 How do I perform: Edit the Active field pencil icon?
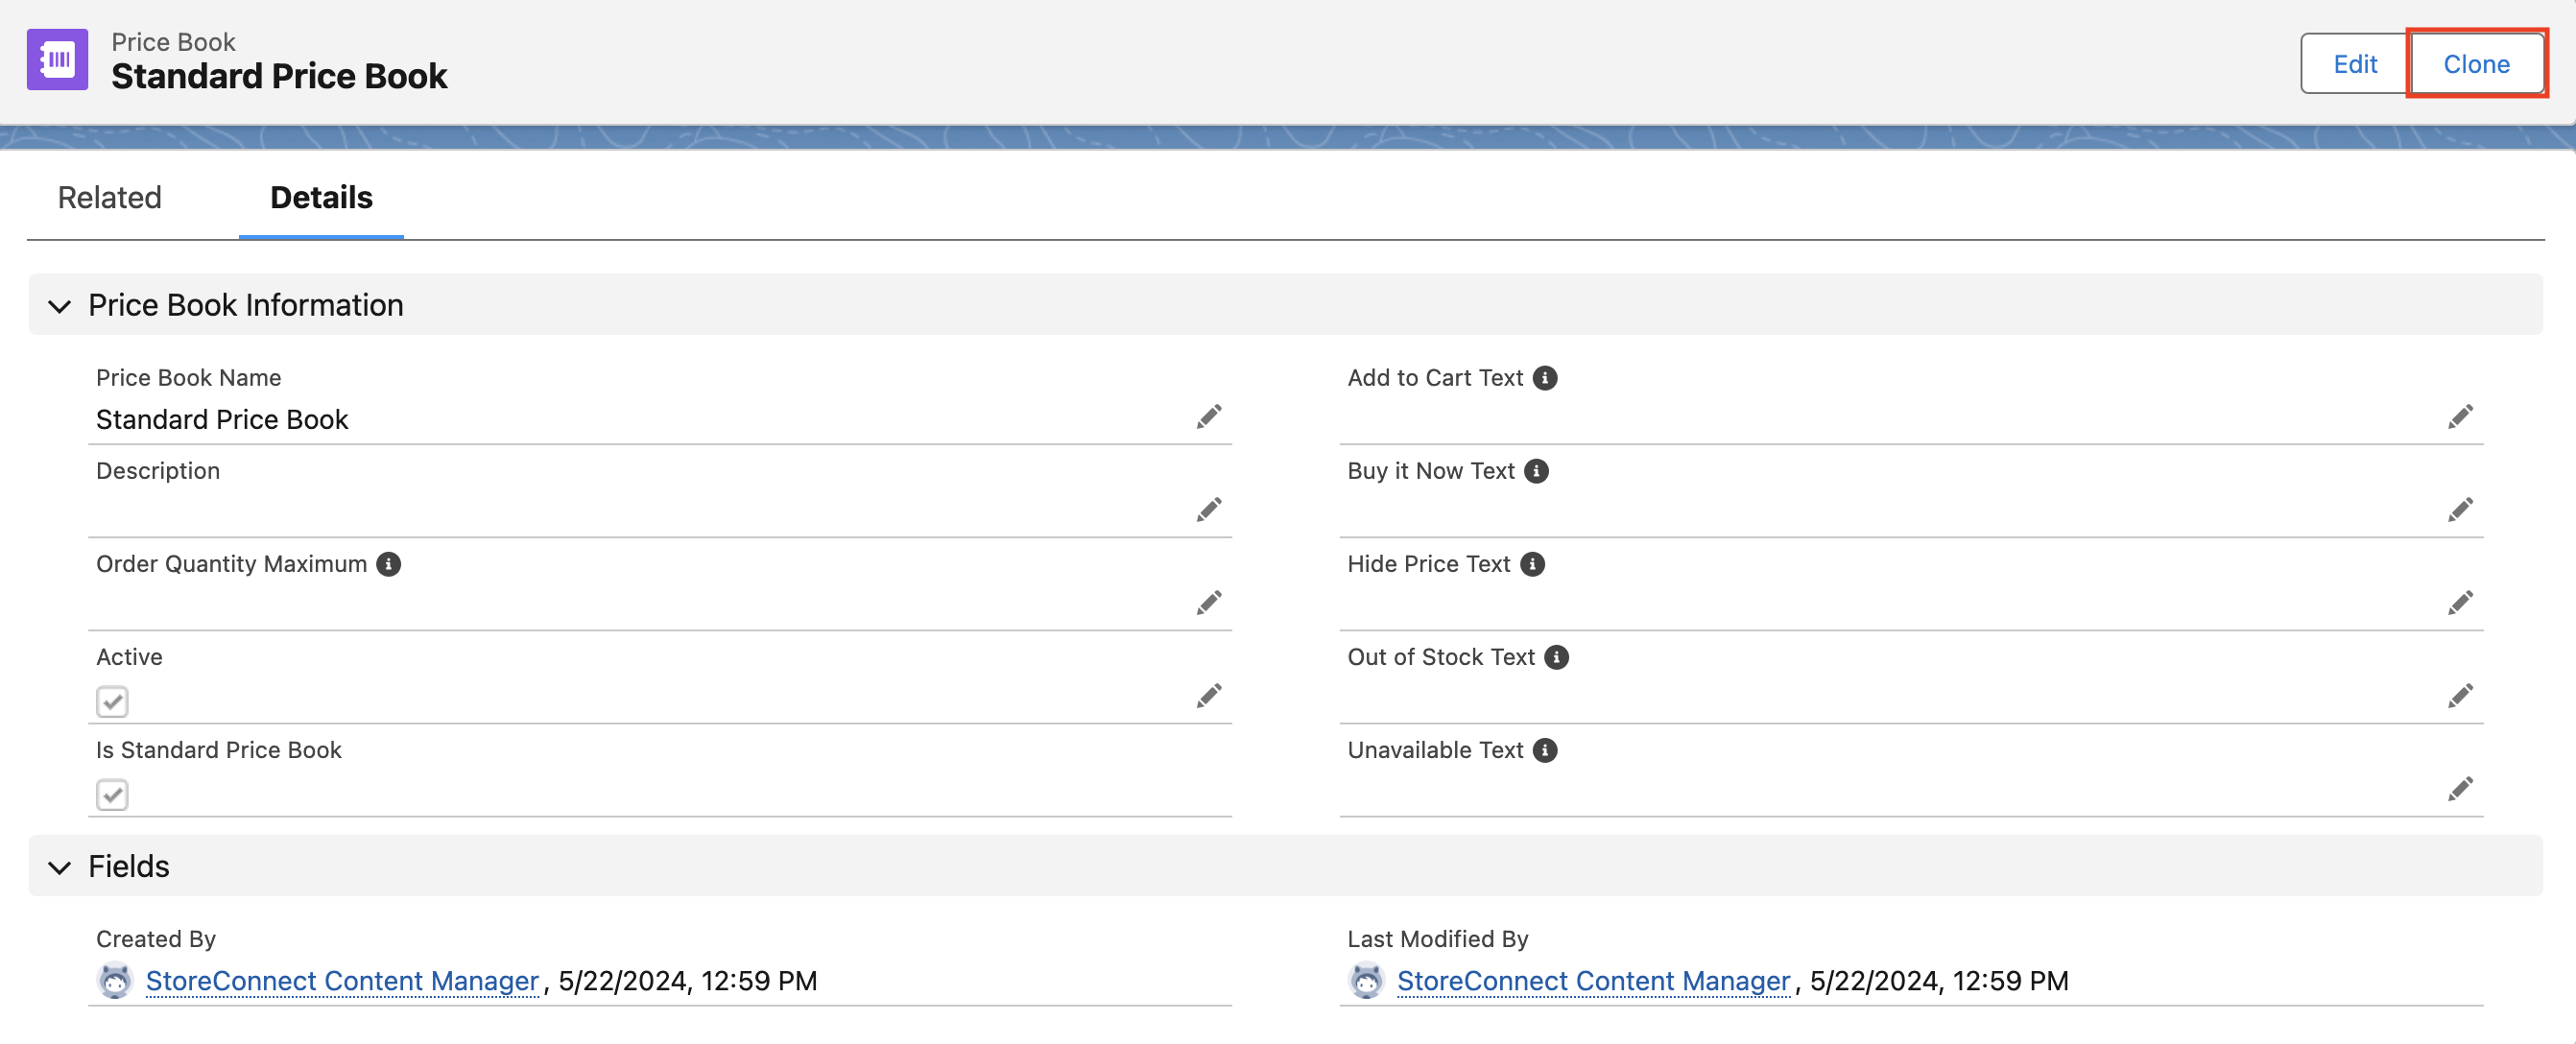click(1209, 695)
